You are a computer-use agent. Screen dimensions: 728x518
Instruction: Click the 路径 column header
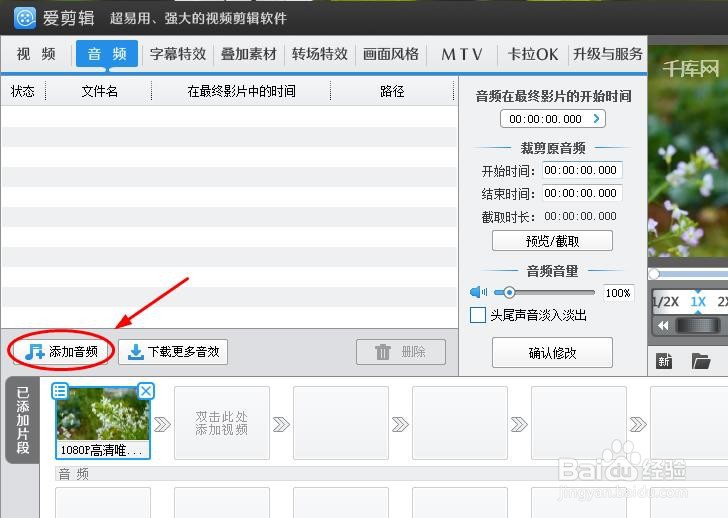coord(392,91)
